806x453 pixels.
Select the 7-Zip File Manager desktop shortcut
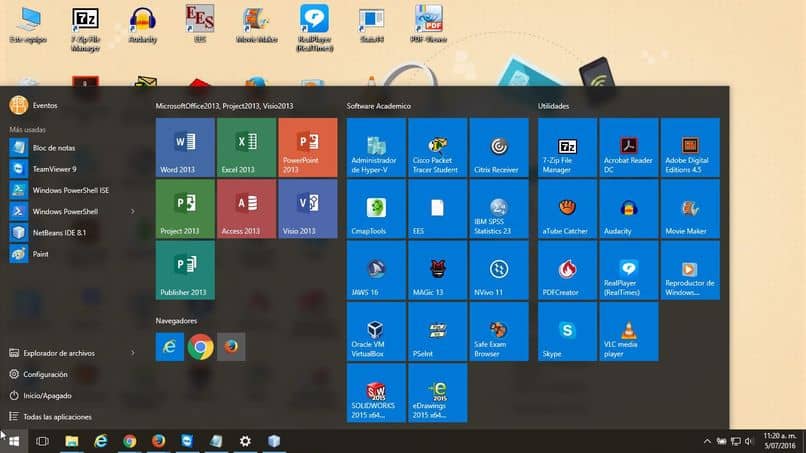[x=85, y=29]
